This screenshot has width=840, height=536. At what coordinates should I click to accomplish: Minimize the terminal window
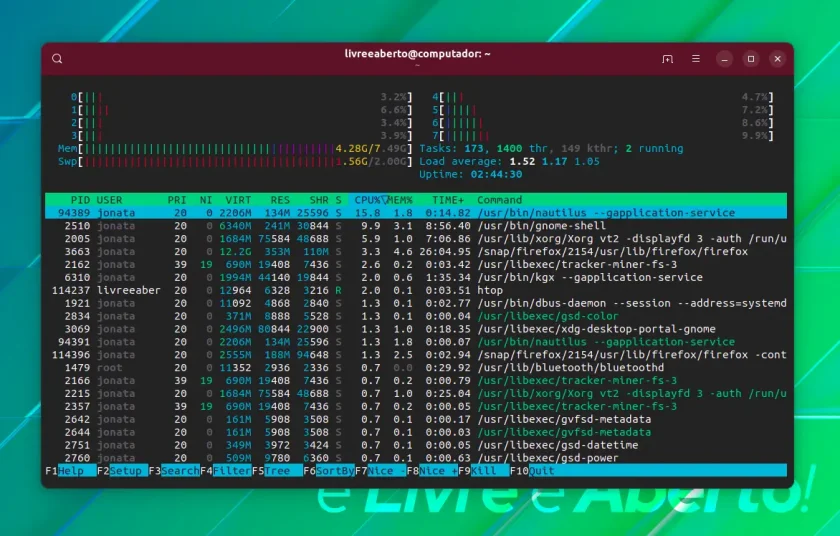724,59
